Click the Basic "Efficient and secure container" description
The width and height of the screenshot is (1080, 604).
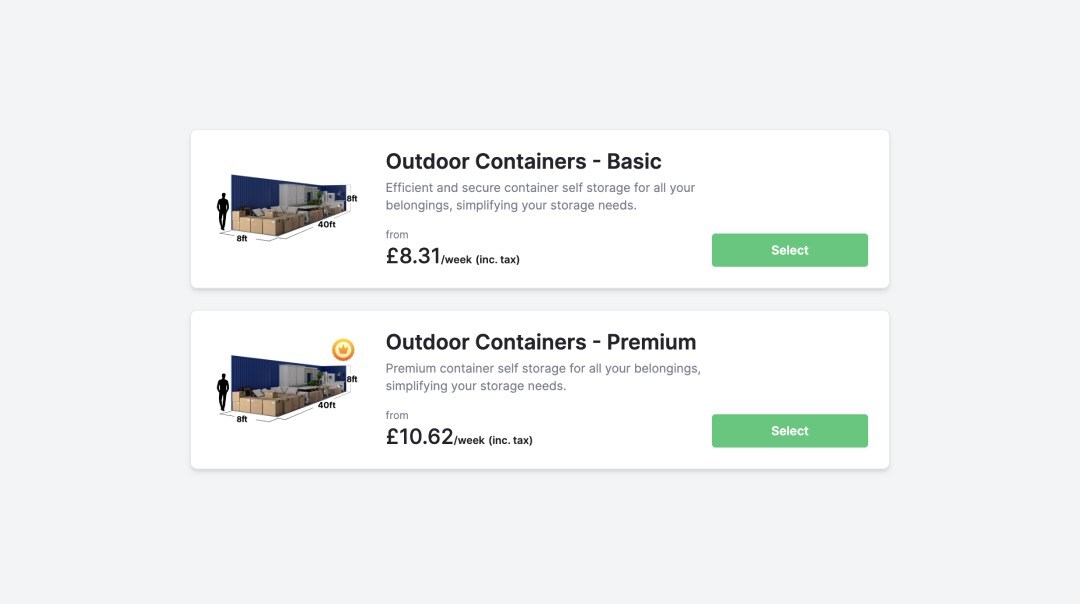coord(540,196)
